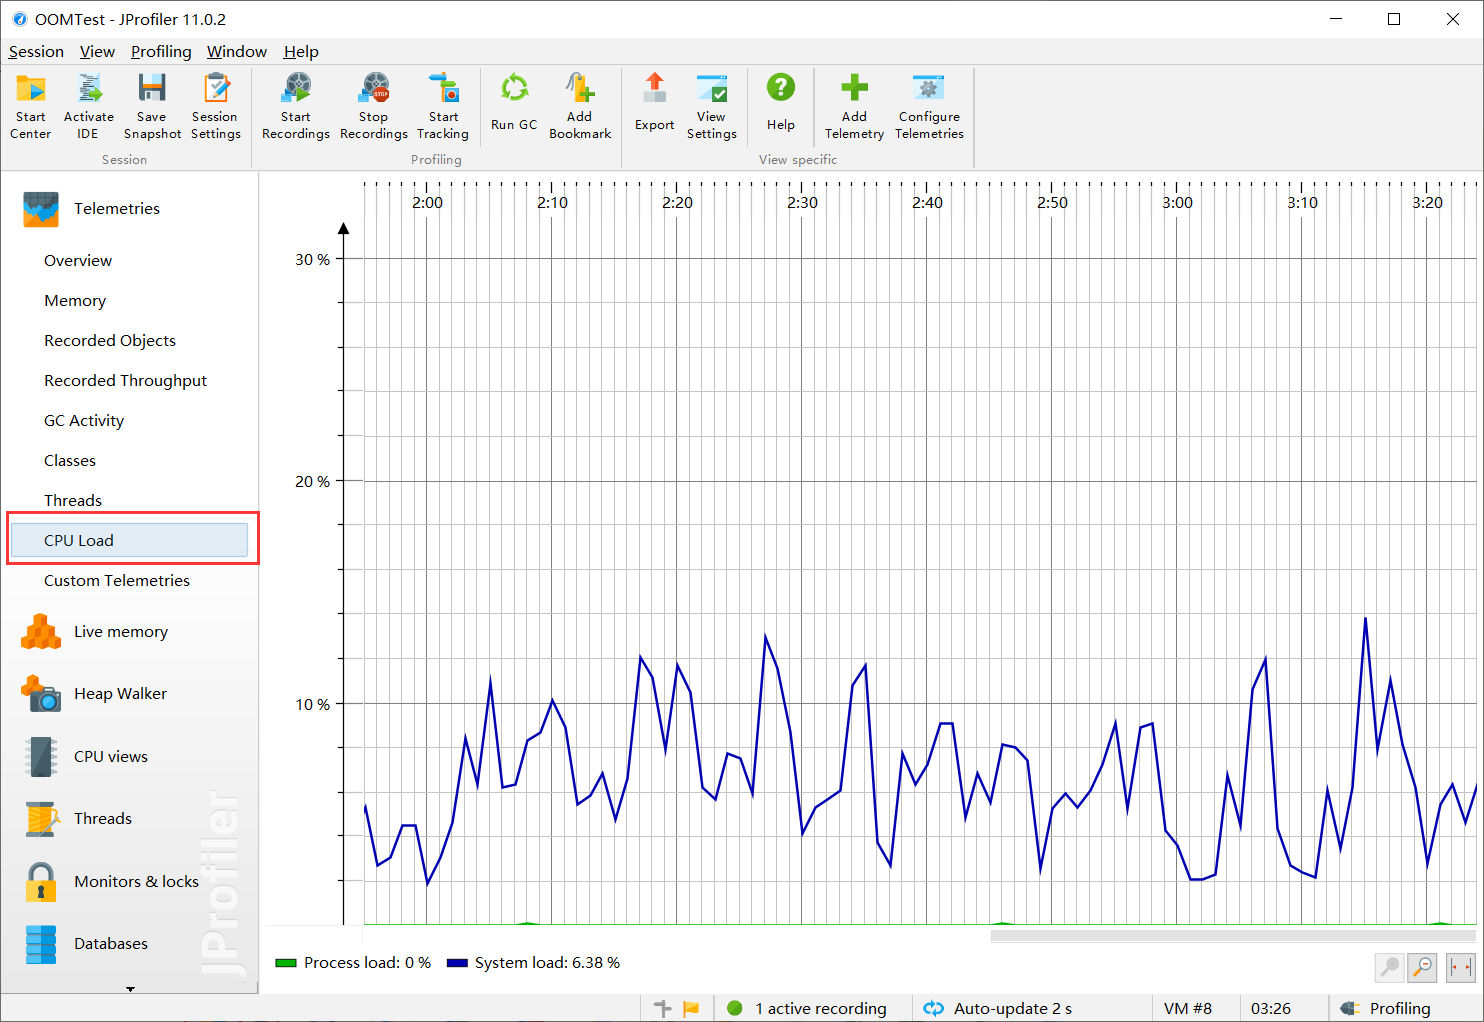Open Session Settings from the toolbar
The image size is (1484, 1022).
pos(216,106)
